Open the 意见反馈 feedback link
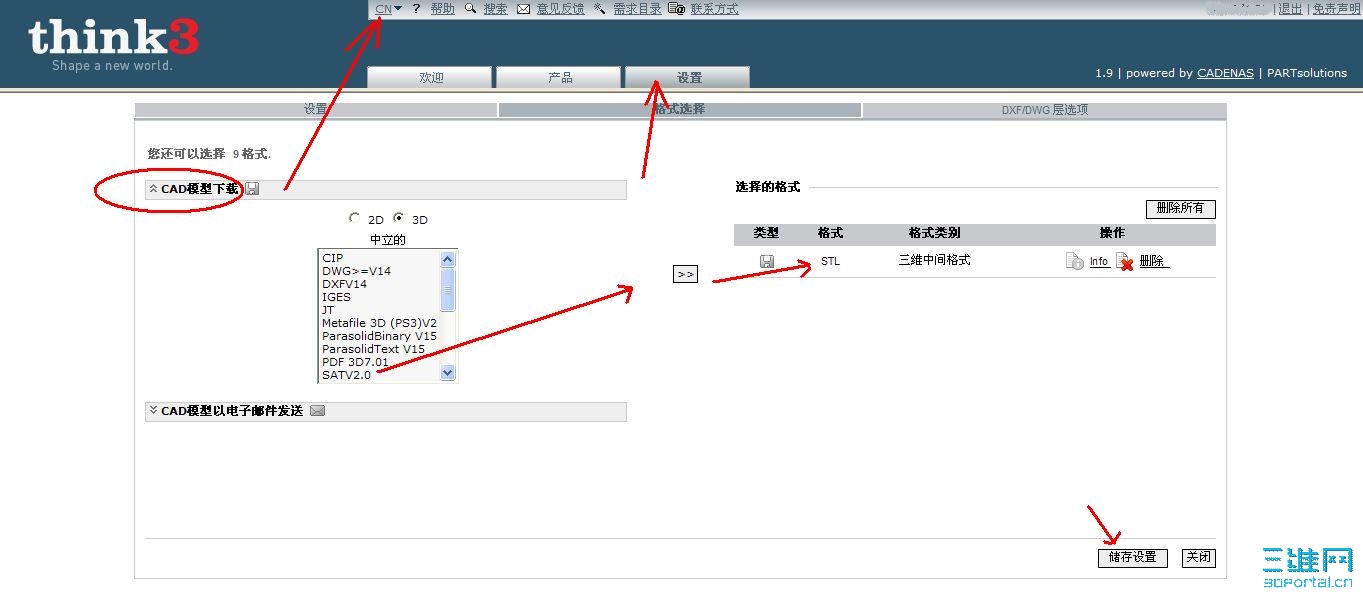 (x=560, y=9)
